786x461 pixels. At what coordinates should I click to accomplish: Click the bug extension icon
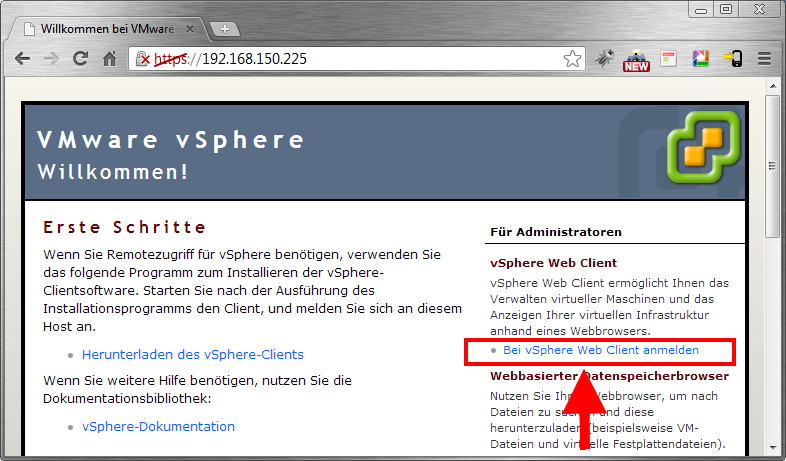coord(605,59)
